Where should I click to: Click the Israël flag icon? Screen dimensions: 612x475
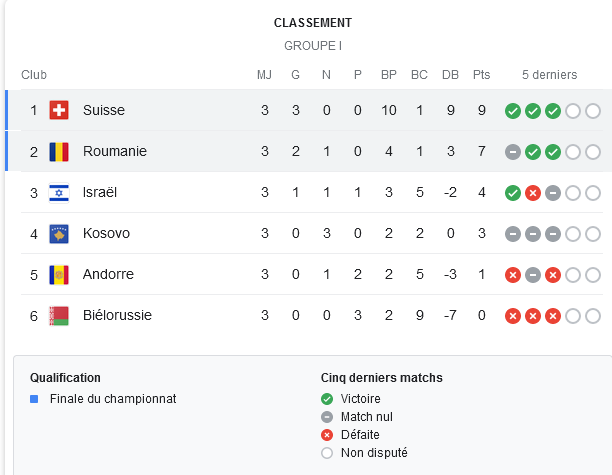pos(59,193)
